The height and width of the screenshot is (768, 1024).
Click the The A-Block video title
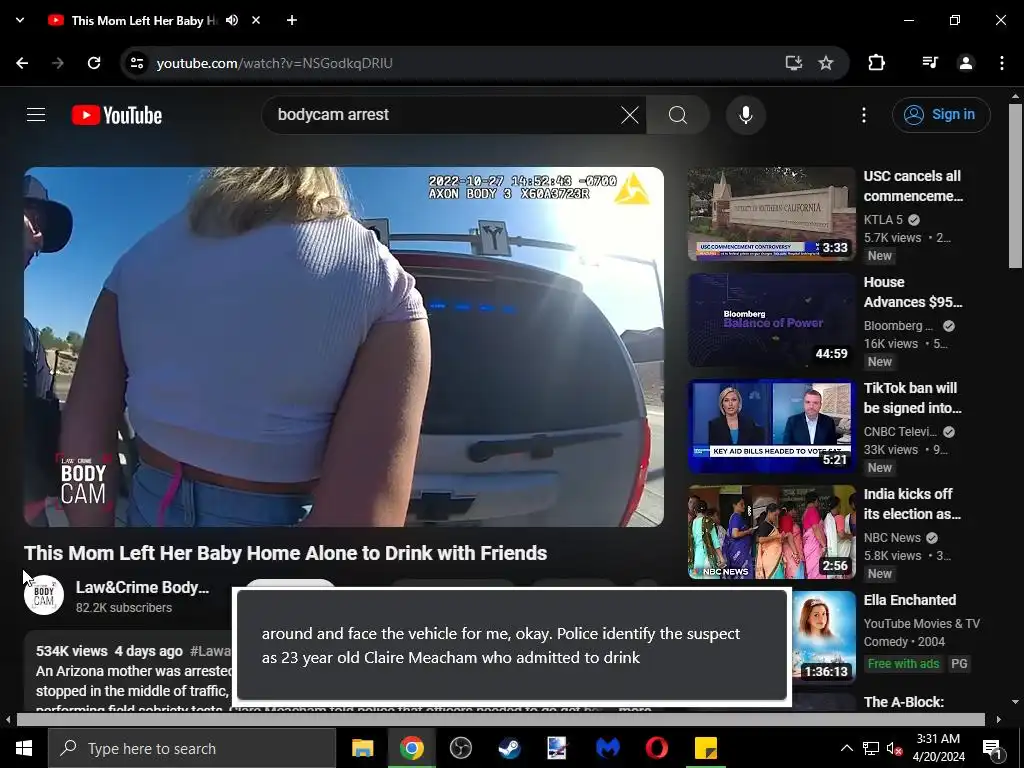click(904, 702)
